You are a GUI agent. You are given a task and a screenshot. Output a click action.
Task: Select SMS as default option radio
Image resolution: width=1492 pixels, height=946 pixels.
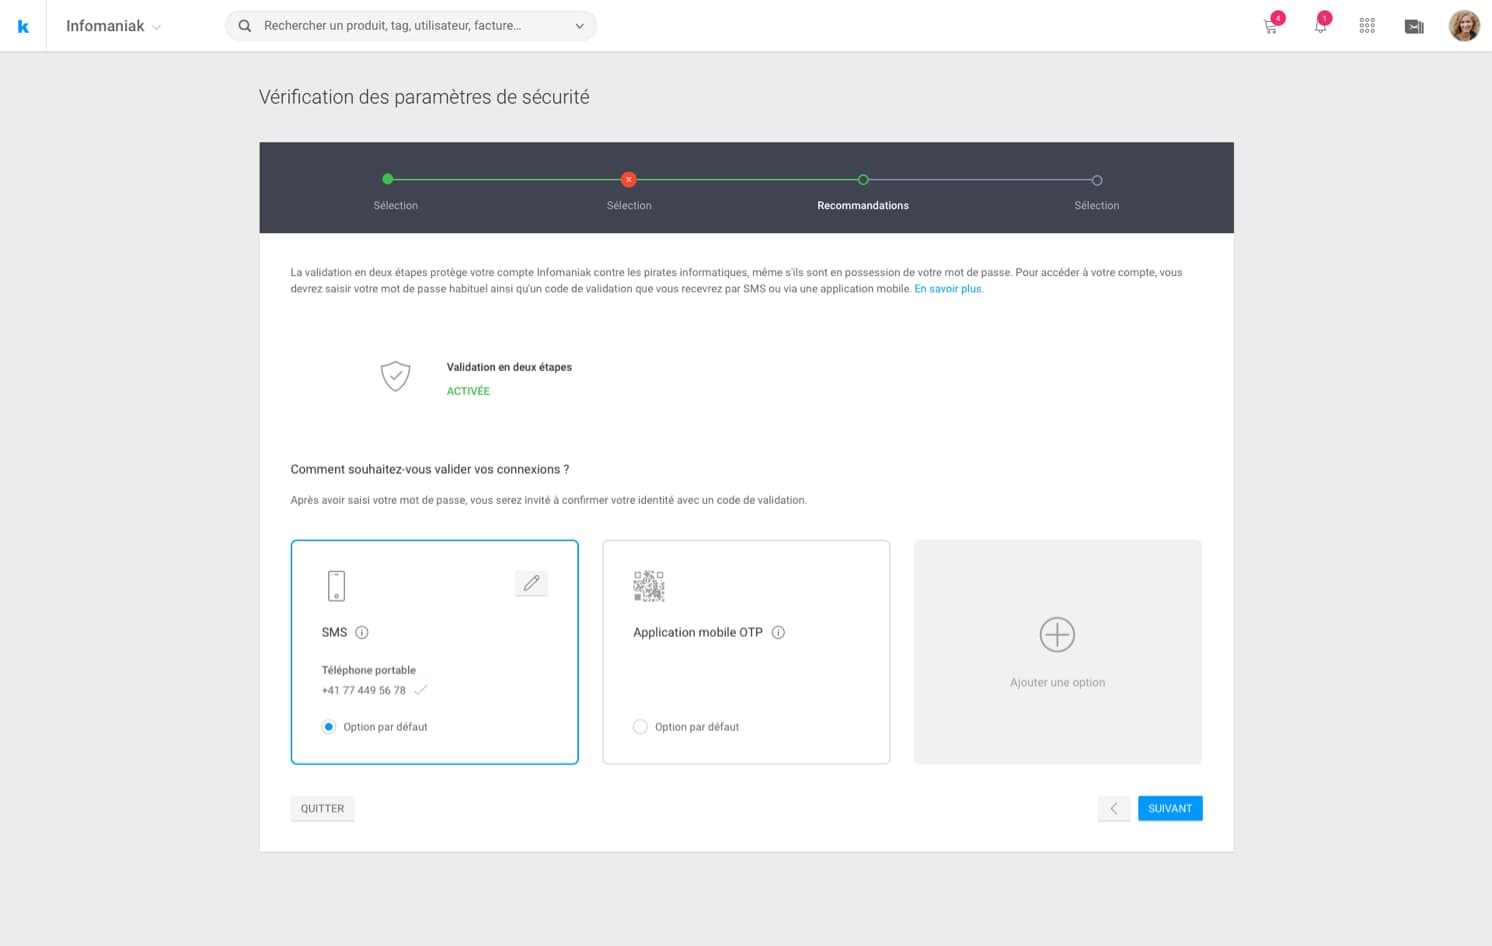[x=329, y=727]
